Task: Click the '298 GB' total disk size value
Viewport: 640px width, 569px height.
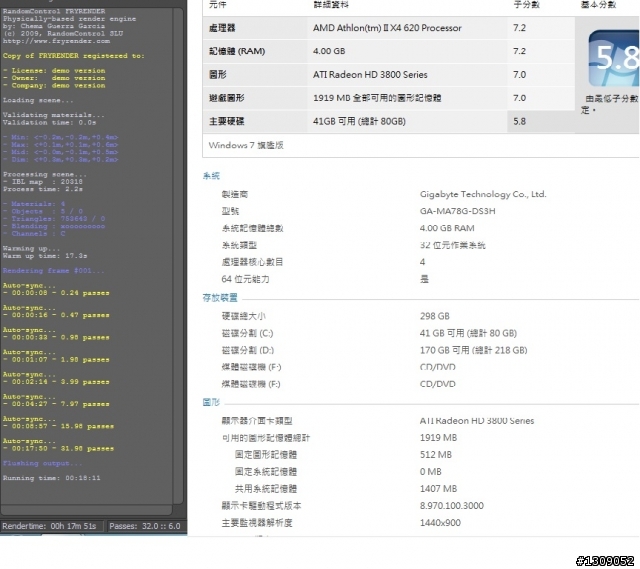Action: 435,316
